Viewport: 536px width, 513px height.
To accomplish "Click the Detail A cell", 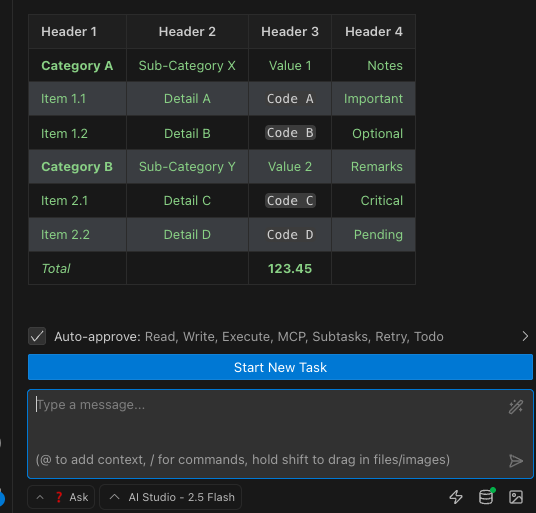I will click(x=187, y=99).
